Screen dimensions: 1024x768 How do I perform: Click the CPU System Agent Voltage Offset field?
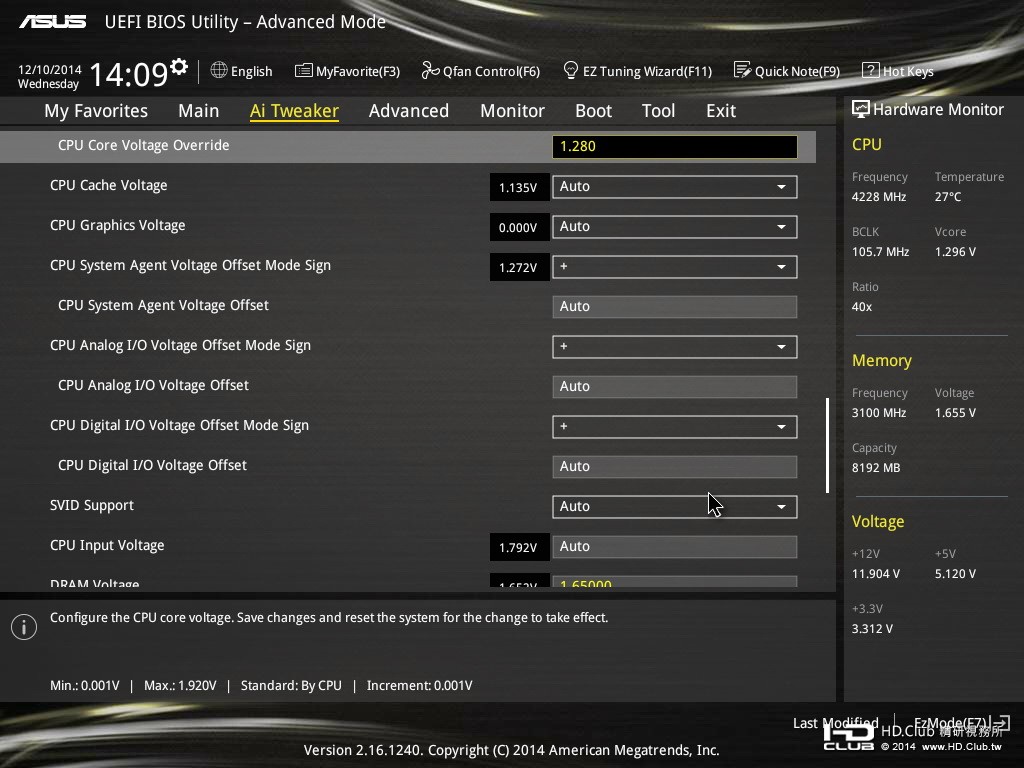tap(675, 306)
